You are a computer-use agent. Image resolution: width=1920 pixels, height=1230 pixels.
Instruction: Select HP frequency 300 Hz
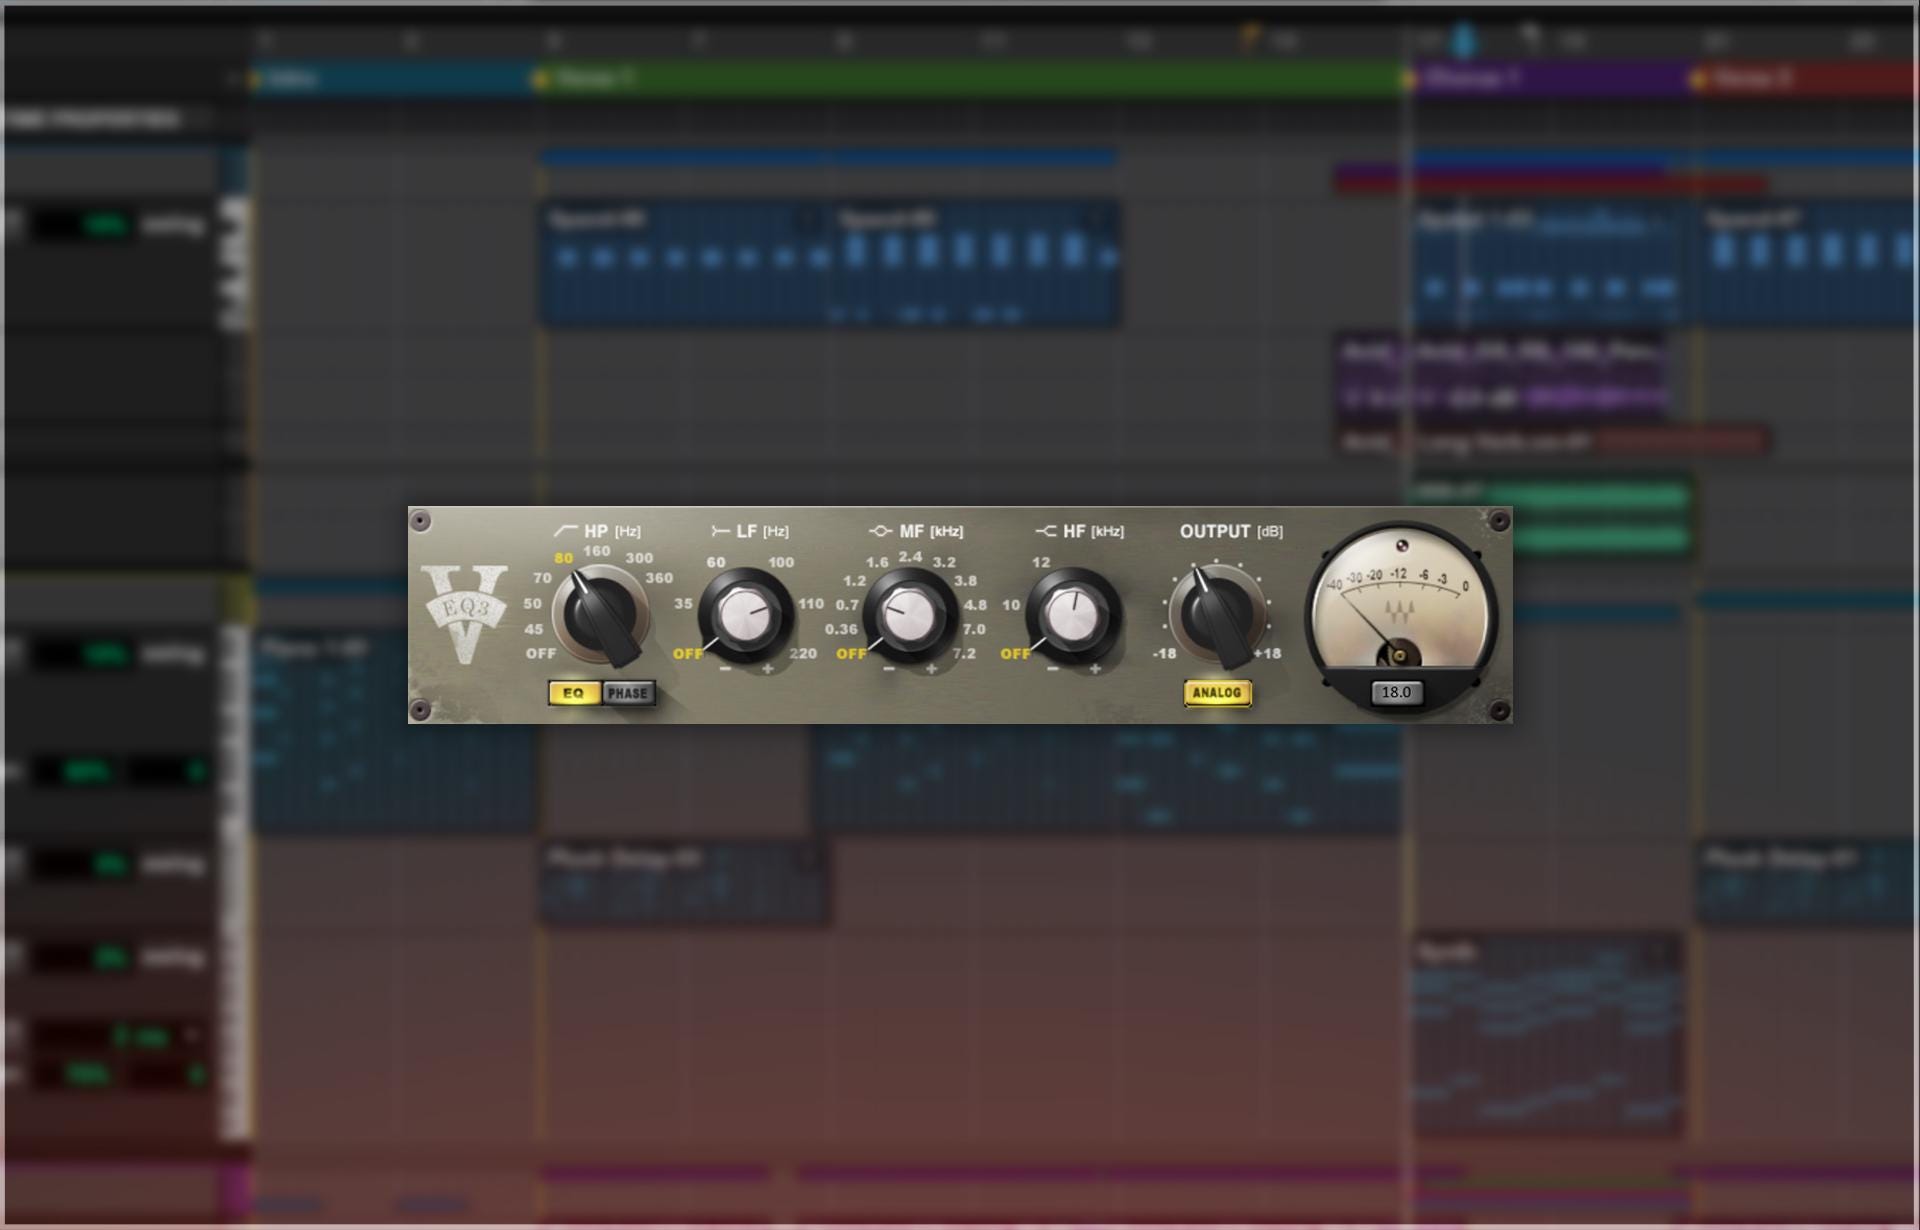click(x=639, y=558)
